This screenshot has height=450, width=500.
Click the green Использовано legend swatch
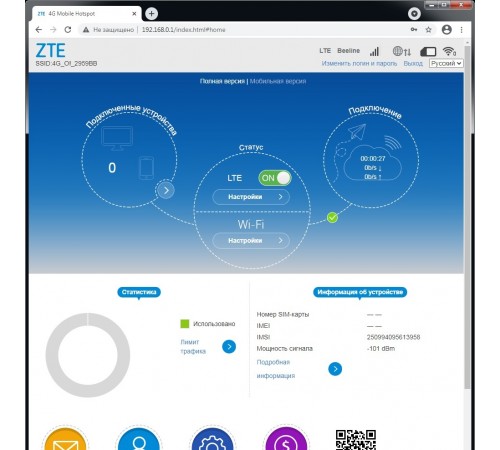(185, 324)
